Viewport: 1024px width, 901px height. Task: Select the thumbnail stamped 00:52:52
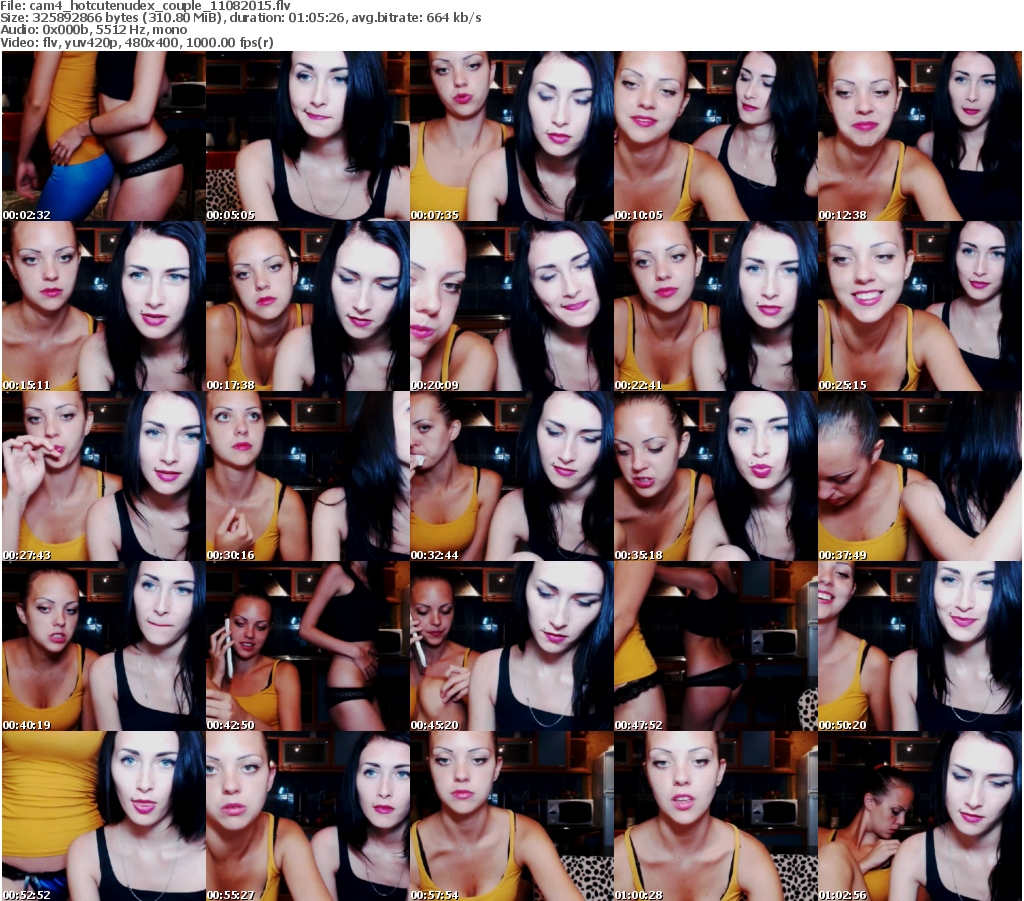coord(104,816)
